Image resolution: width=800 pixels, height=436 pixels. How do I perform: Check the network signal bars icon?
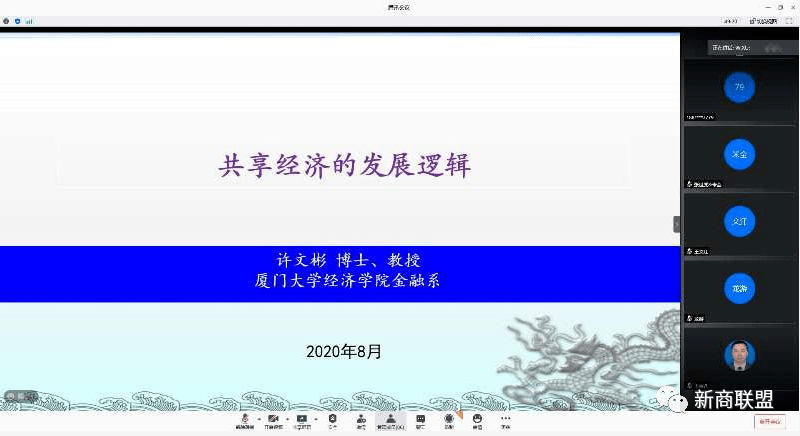pos(29,21)
